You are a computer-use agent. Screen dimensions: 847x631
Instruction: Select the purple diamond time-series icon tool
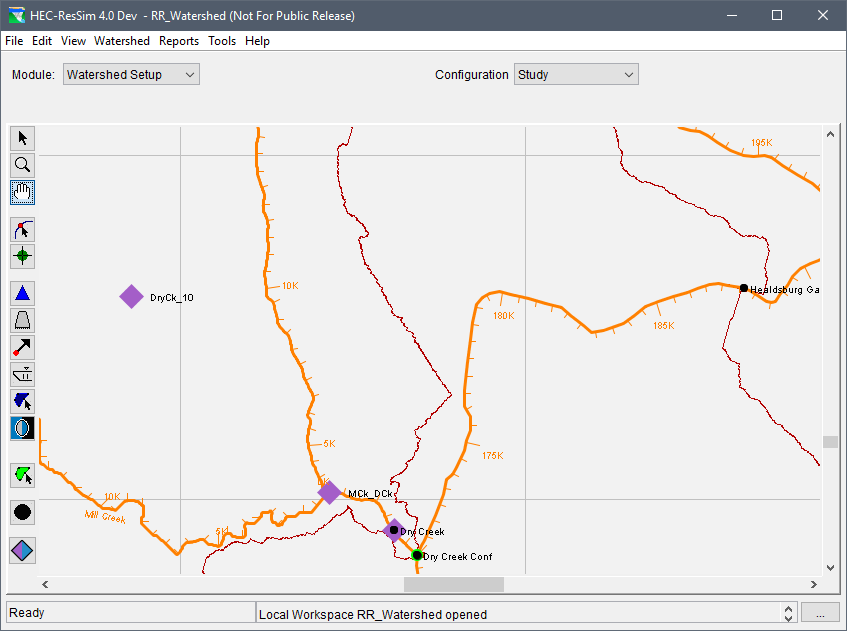(x=22, y=550)
